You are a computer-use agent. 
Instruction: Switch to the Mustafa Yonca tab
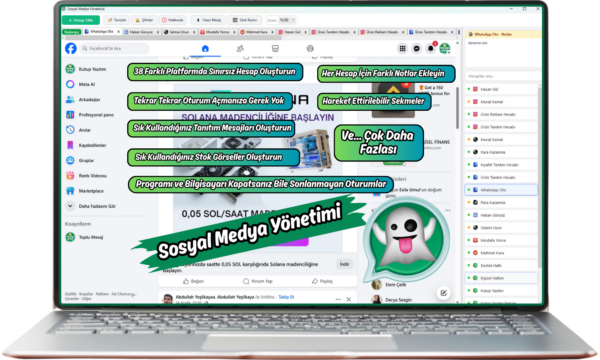[x=217, y=32]
